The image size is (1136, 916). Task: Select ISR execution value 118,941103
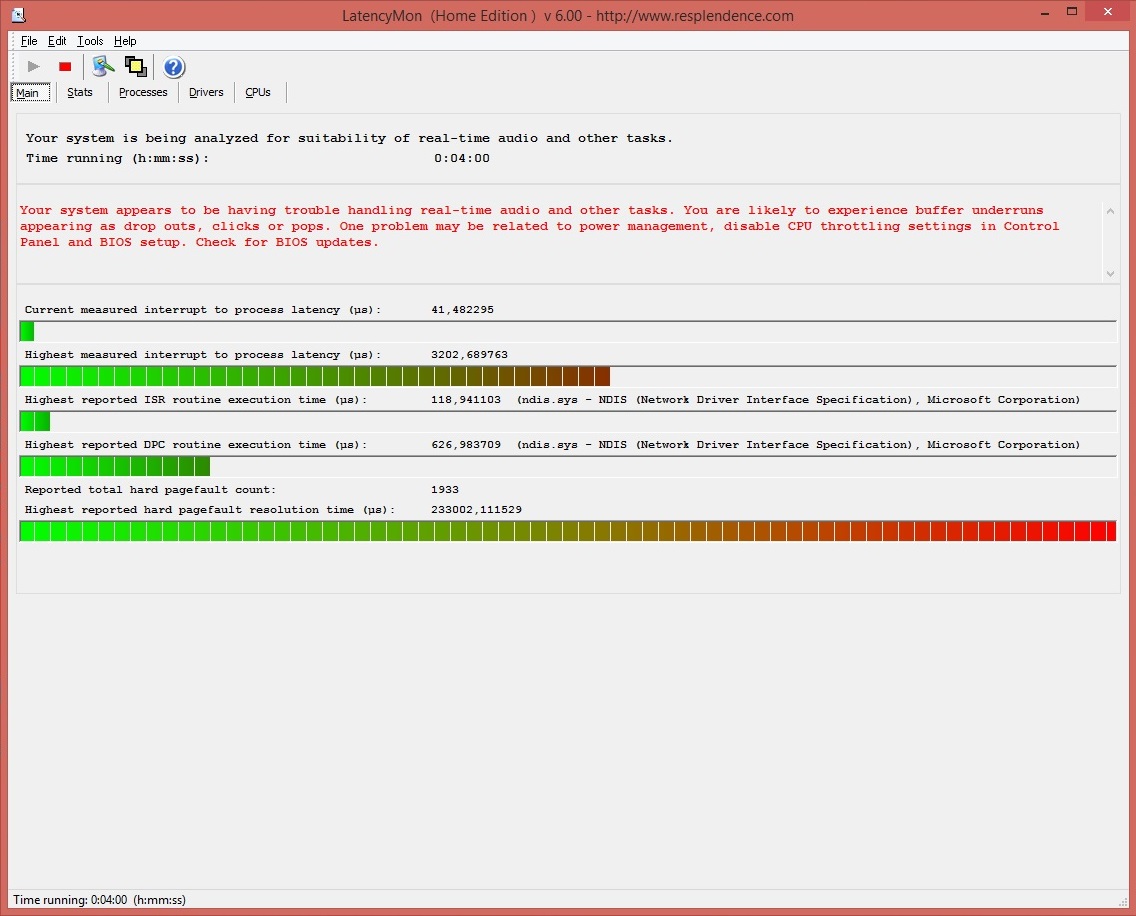(x=466, y=399)
